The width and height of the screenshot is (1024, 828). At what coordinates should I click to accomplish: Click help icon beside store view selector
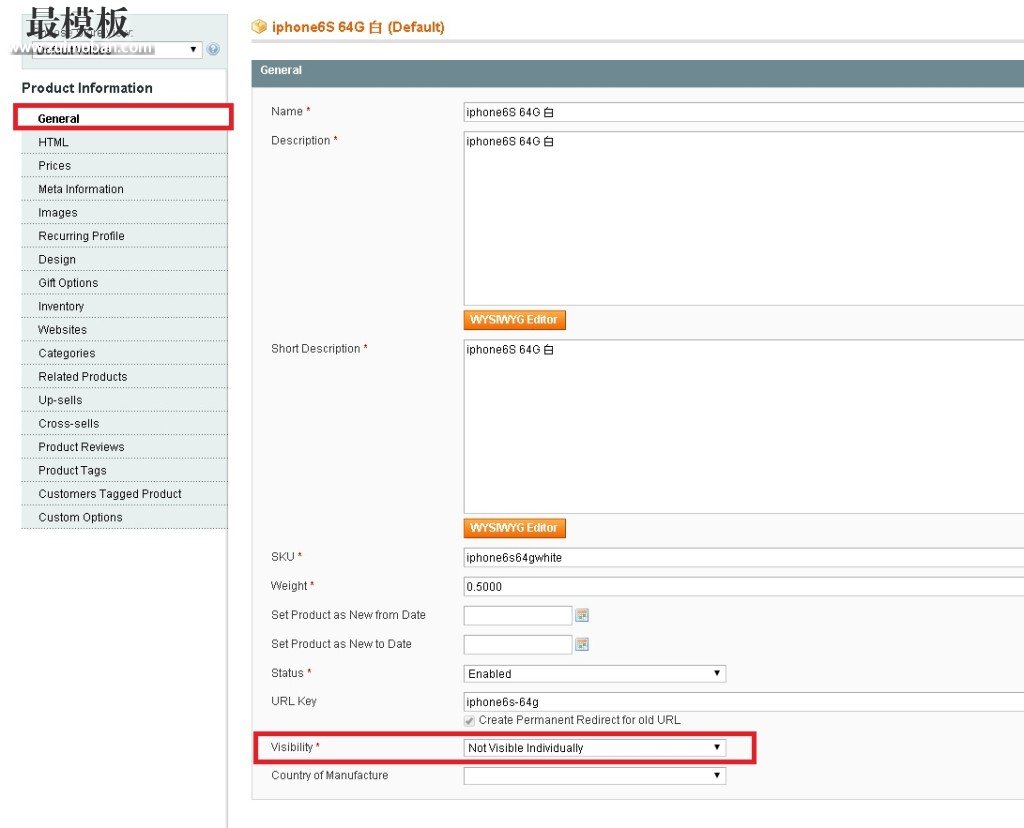pyautogui.click(x=213, y=49)
